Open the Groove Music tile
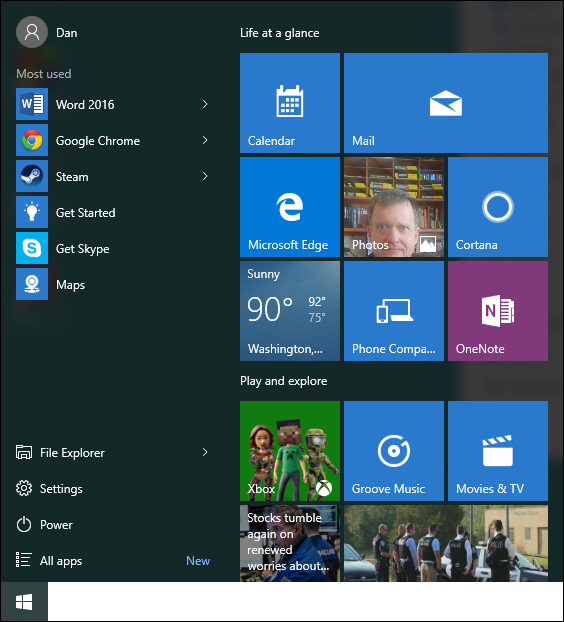Image resolution: width=564 pixels, height=622 pixels. (394, 451)
